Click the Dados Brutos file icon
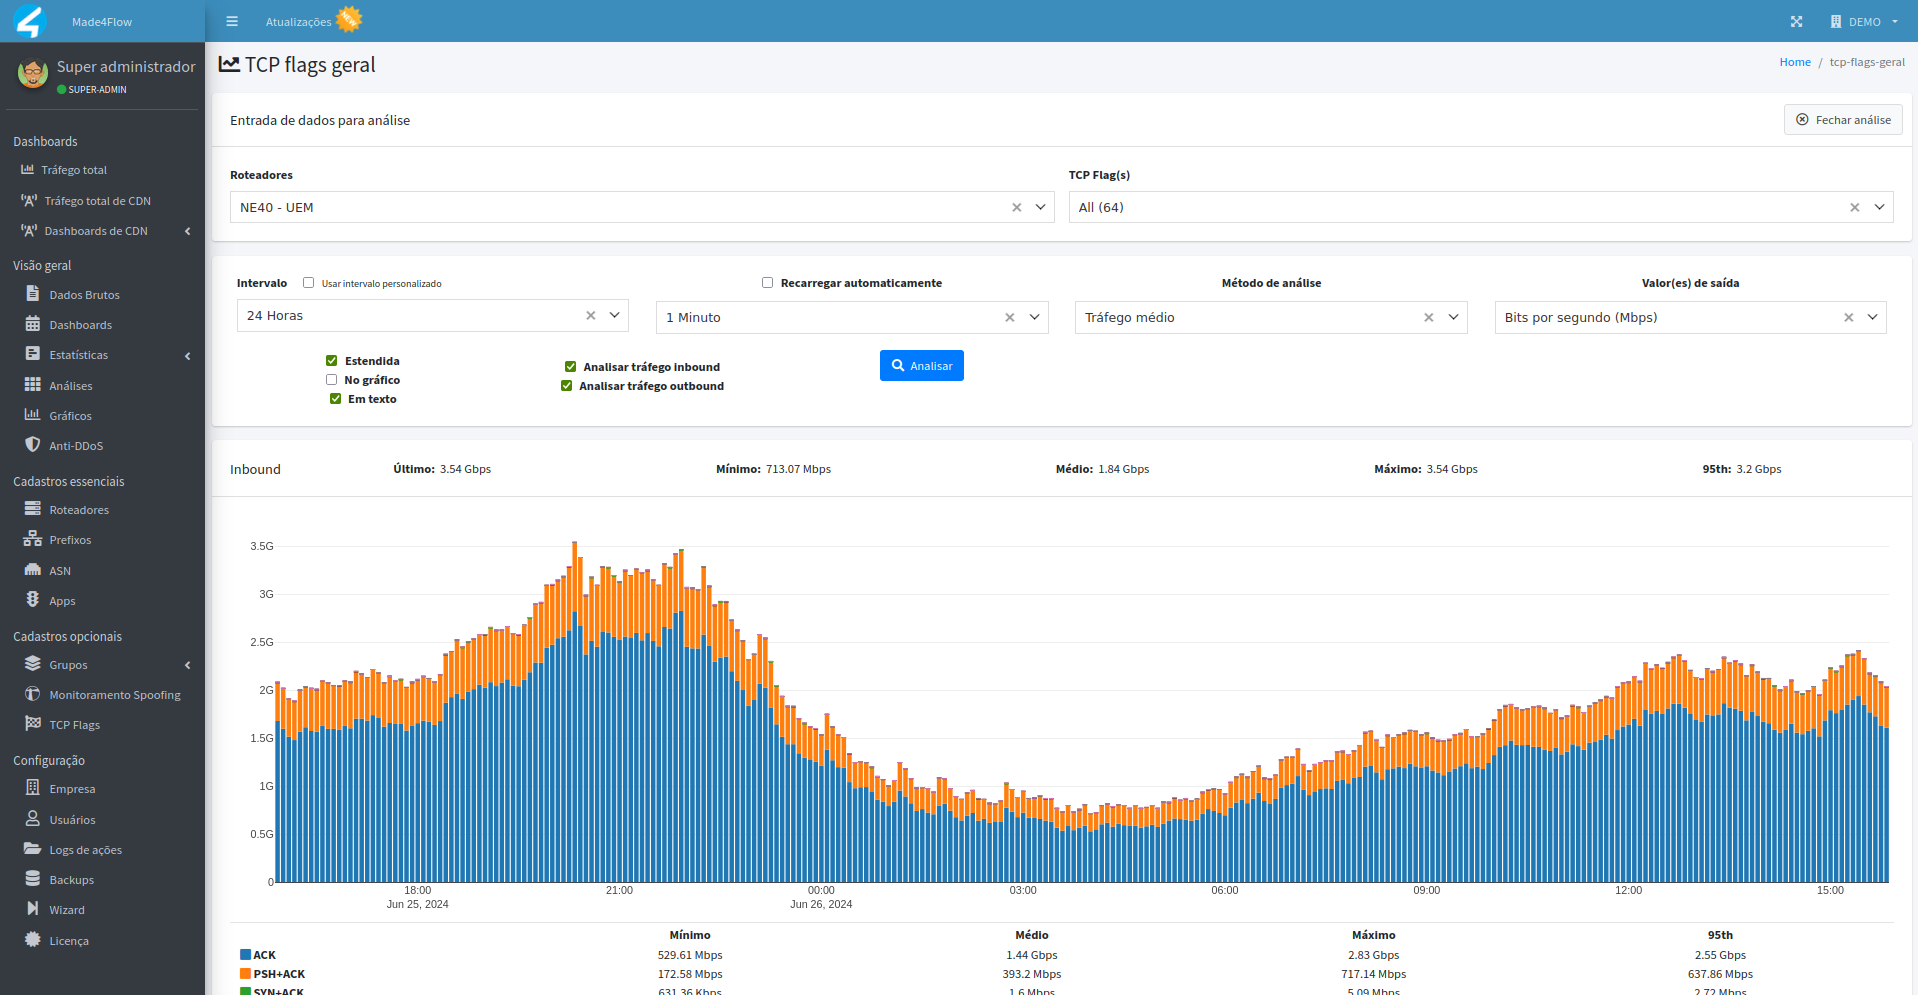Screen dimensions: 1918x995 [33, 294]
